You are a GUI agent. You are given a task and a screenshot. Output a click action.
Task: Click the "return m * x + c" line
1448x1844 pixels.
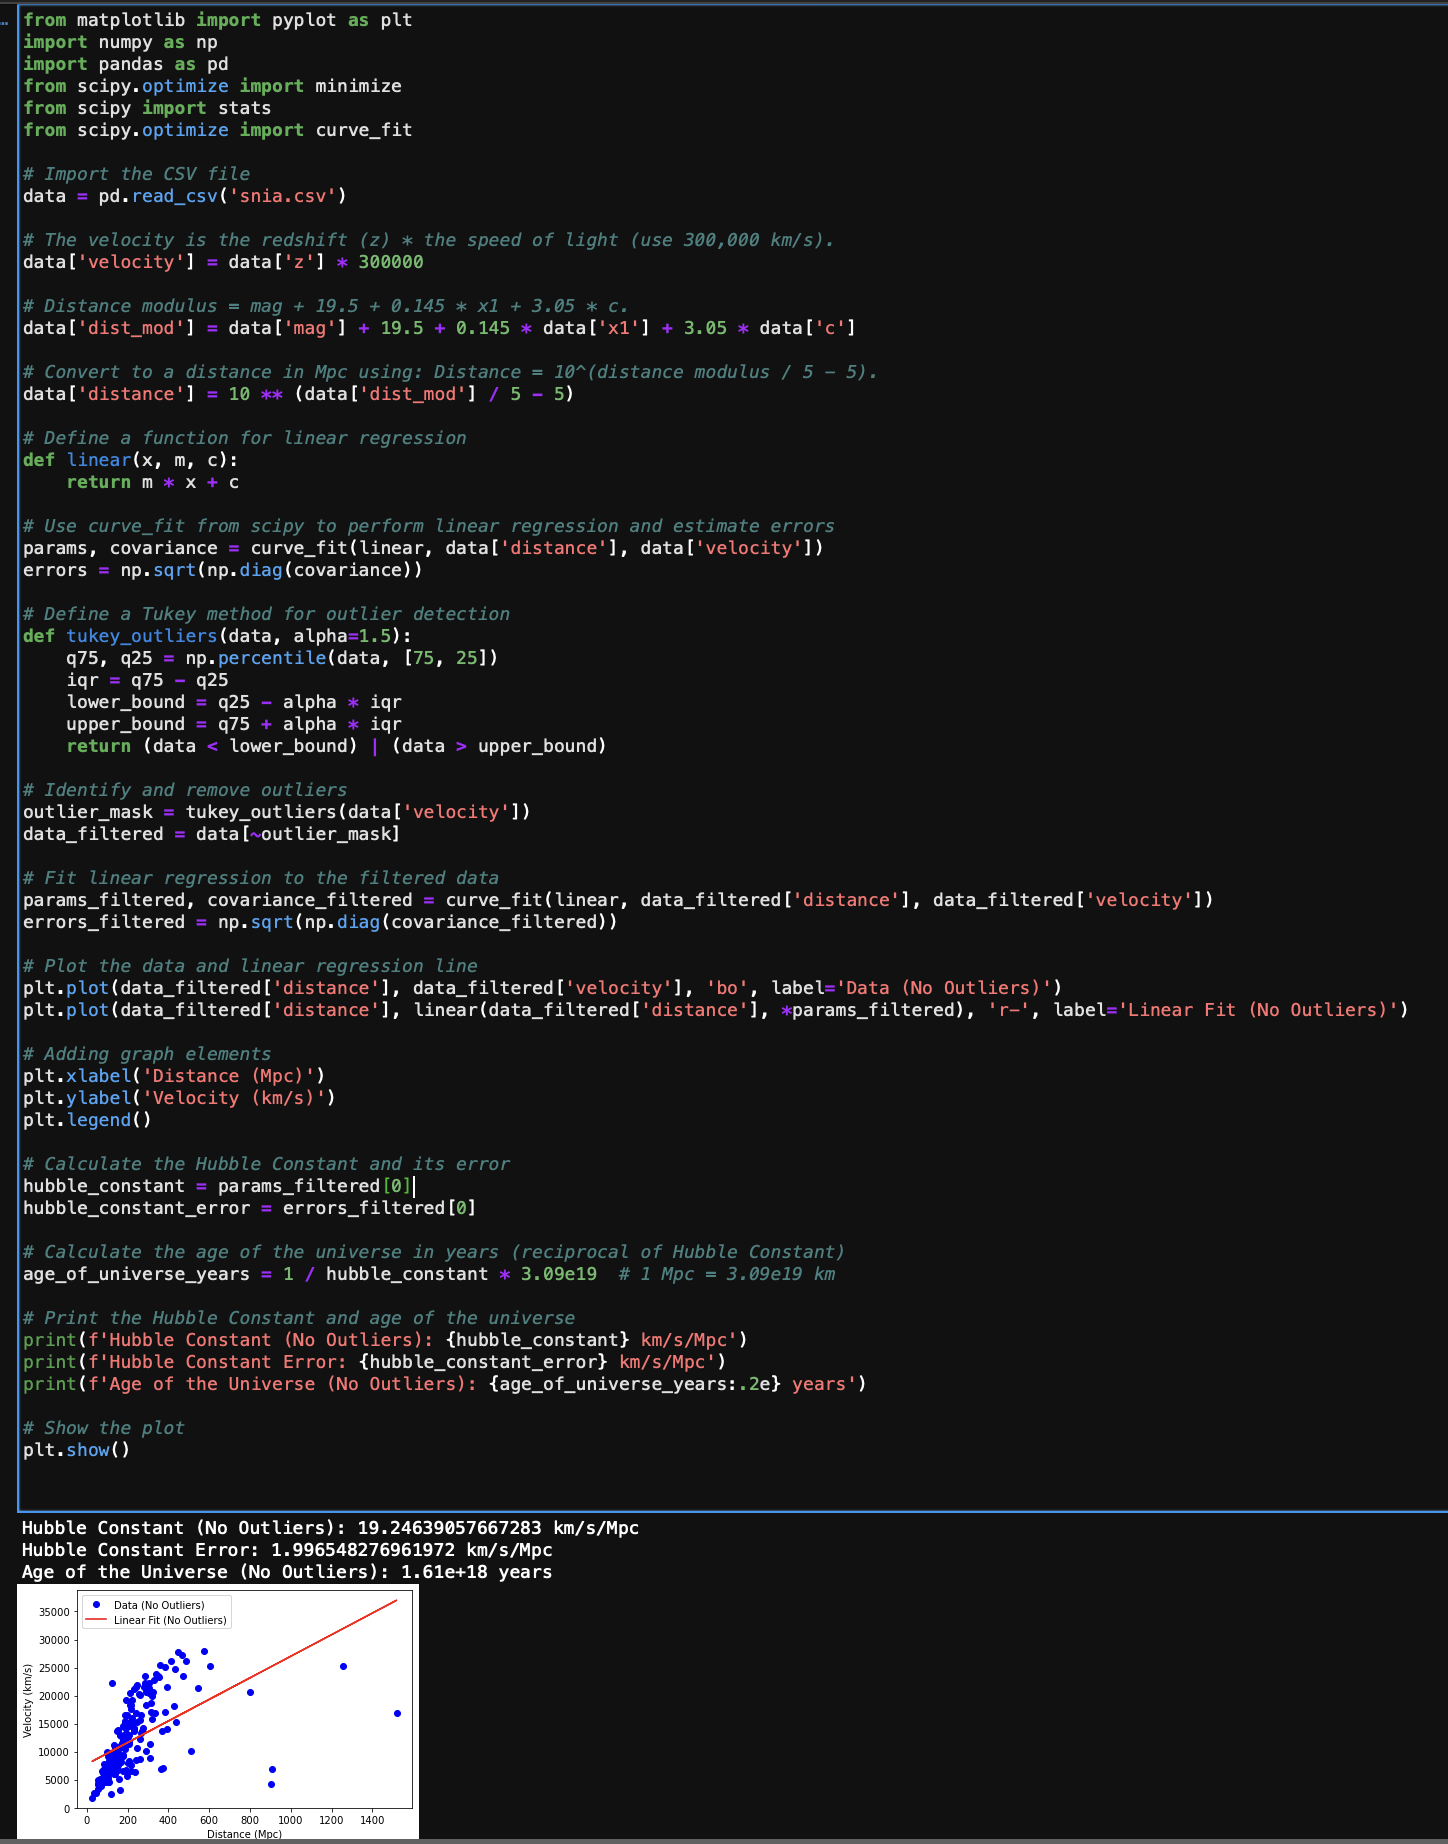coord(153,482)
